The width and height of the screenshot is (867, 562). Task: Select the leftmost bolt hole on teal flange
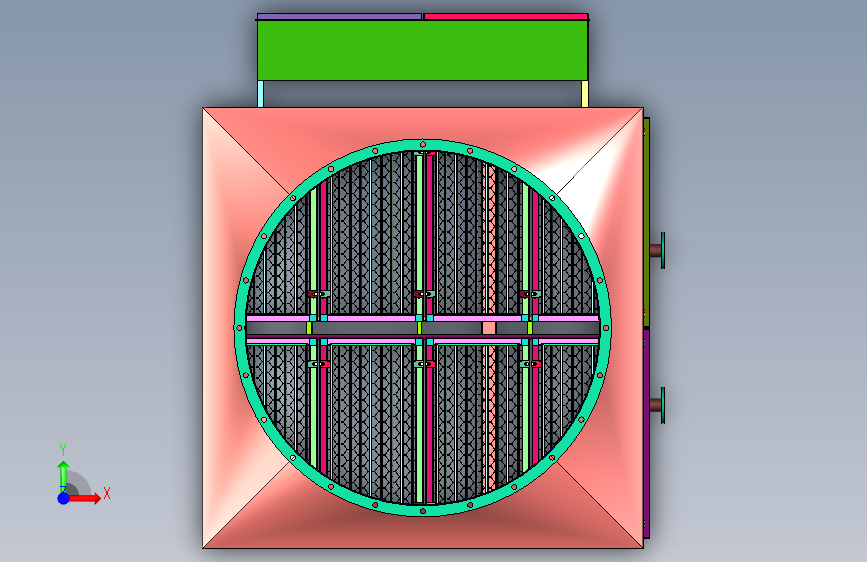click(x=239, y=328)
